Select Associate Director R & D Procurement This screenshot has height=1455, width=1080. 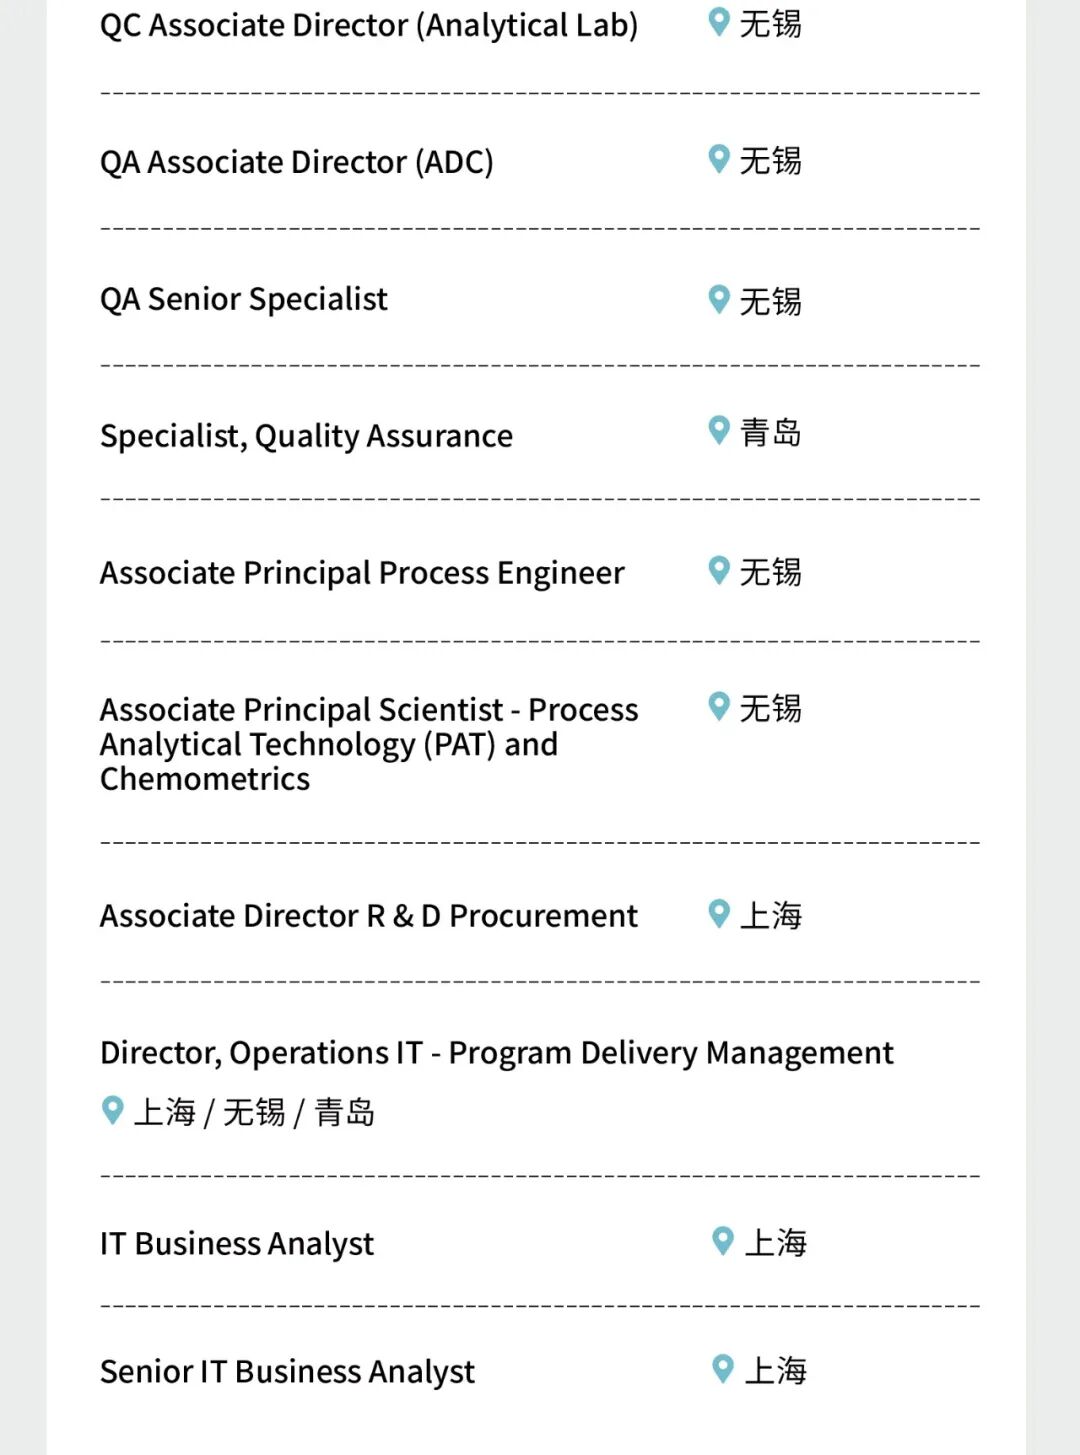click(x=369, y=916)
